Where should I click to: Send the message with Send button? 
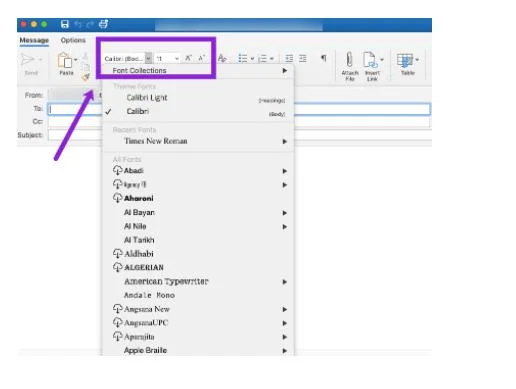30,64
